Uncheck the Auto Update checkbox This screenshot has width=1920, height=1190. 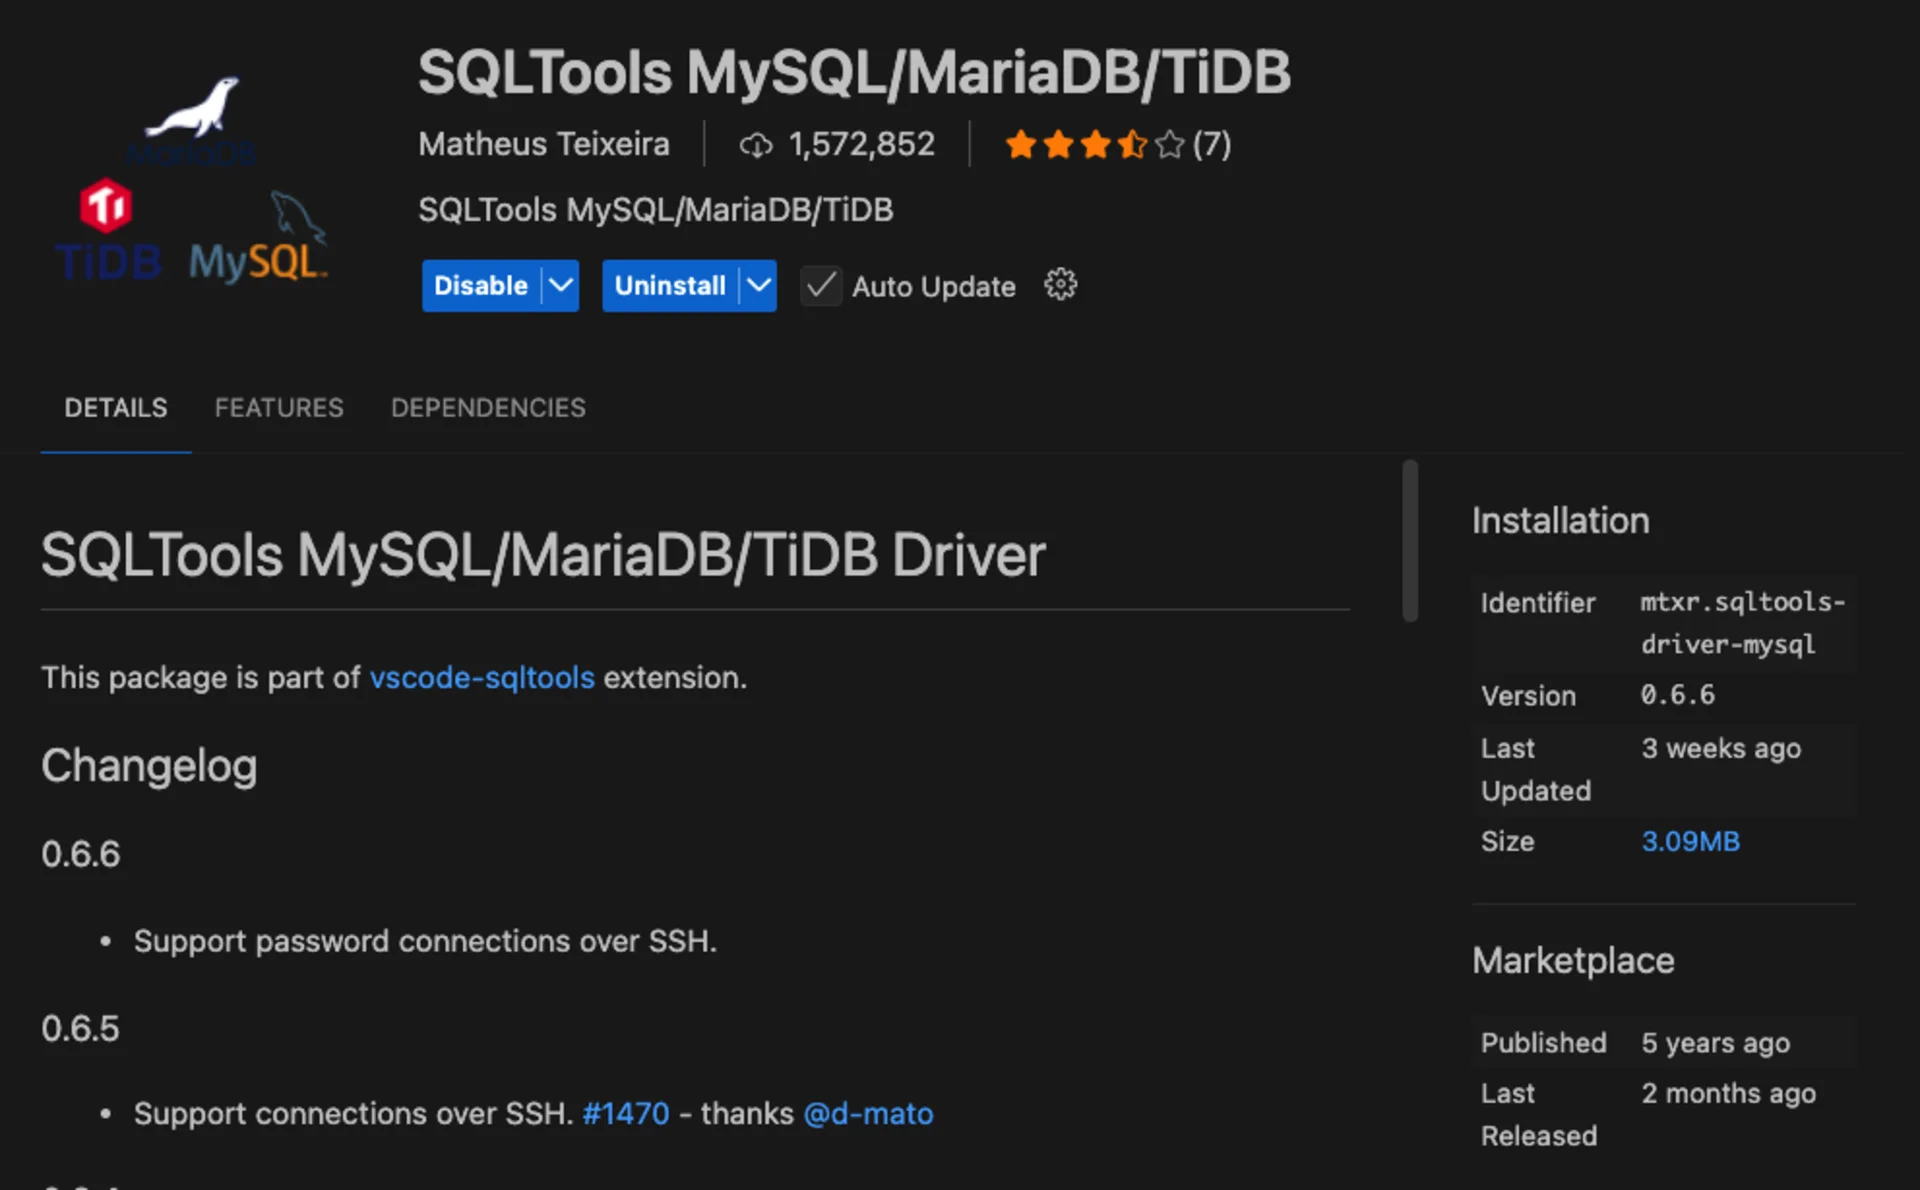point(820,286)
